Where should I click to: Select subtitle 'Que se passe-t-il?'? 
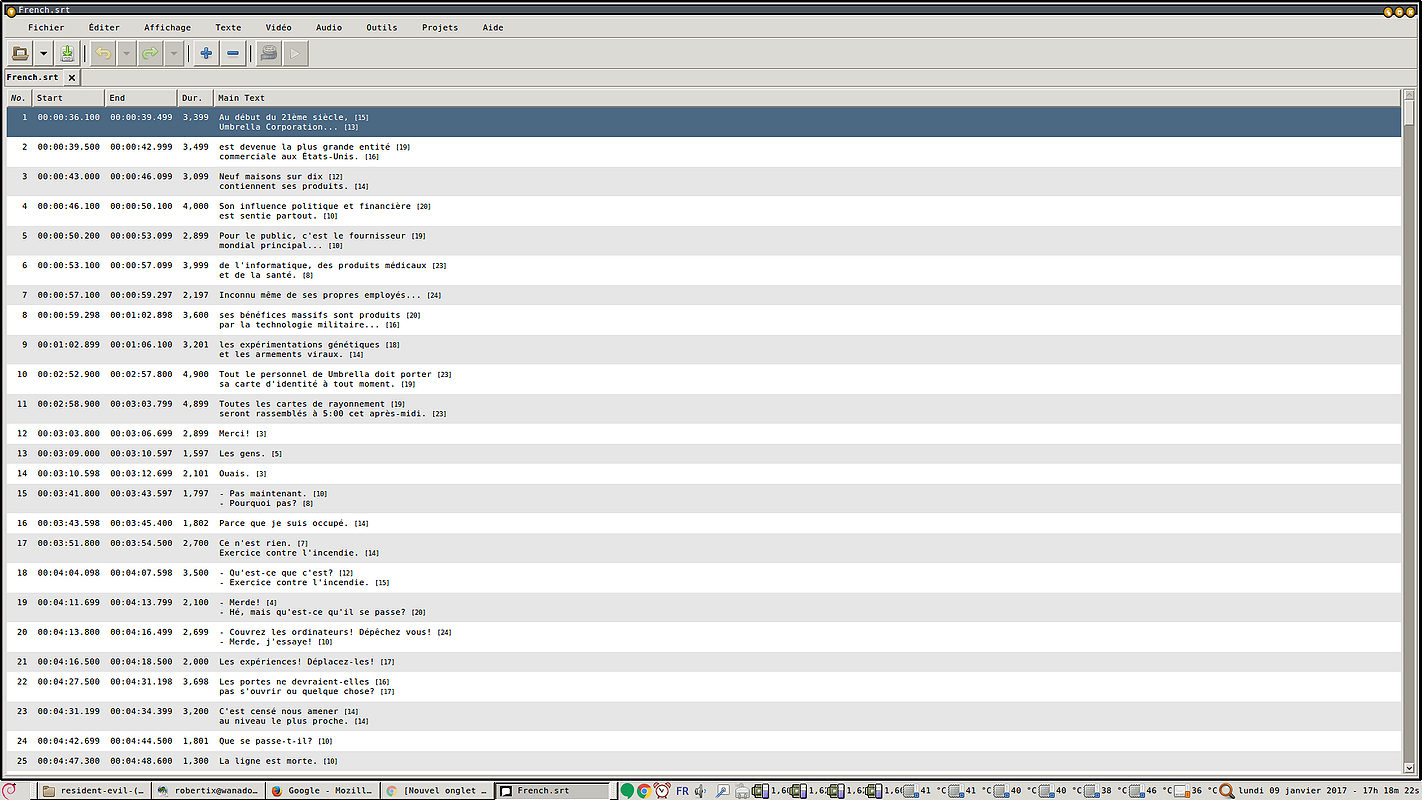point(266,741)
